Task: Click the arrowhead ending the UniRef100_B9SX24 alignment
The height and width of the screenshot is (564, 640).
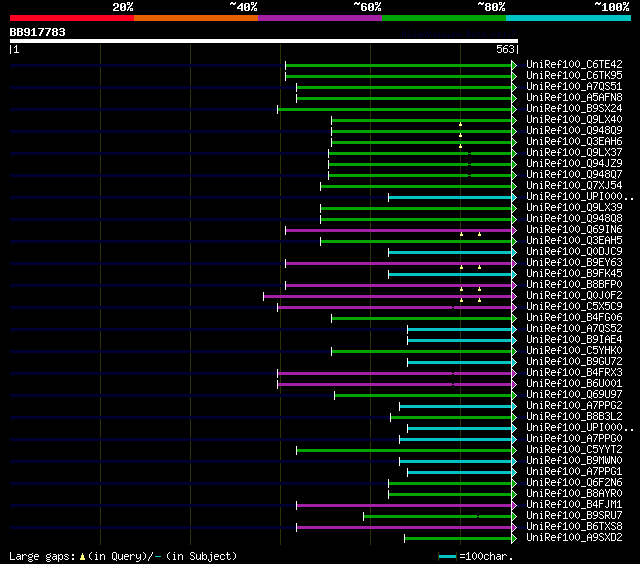Action: [514, 109]
